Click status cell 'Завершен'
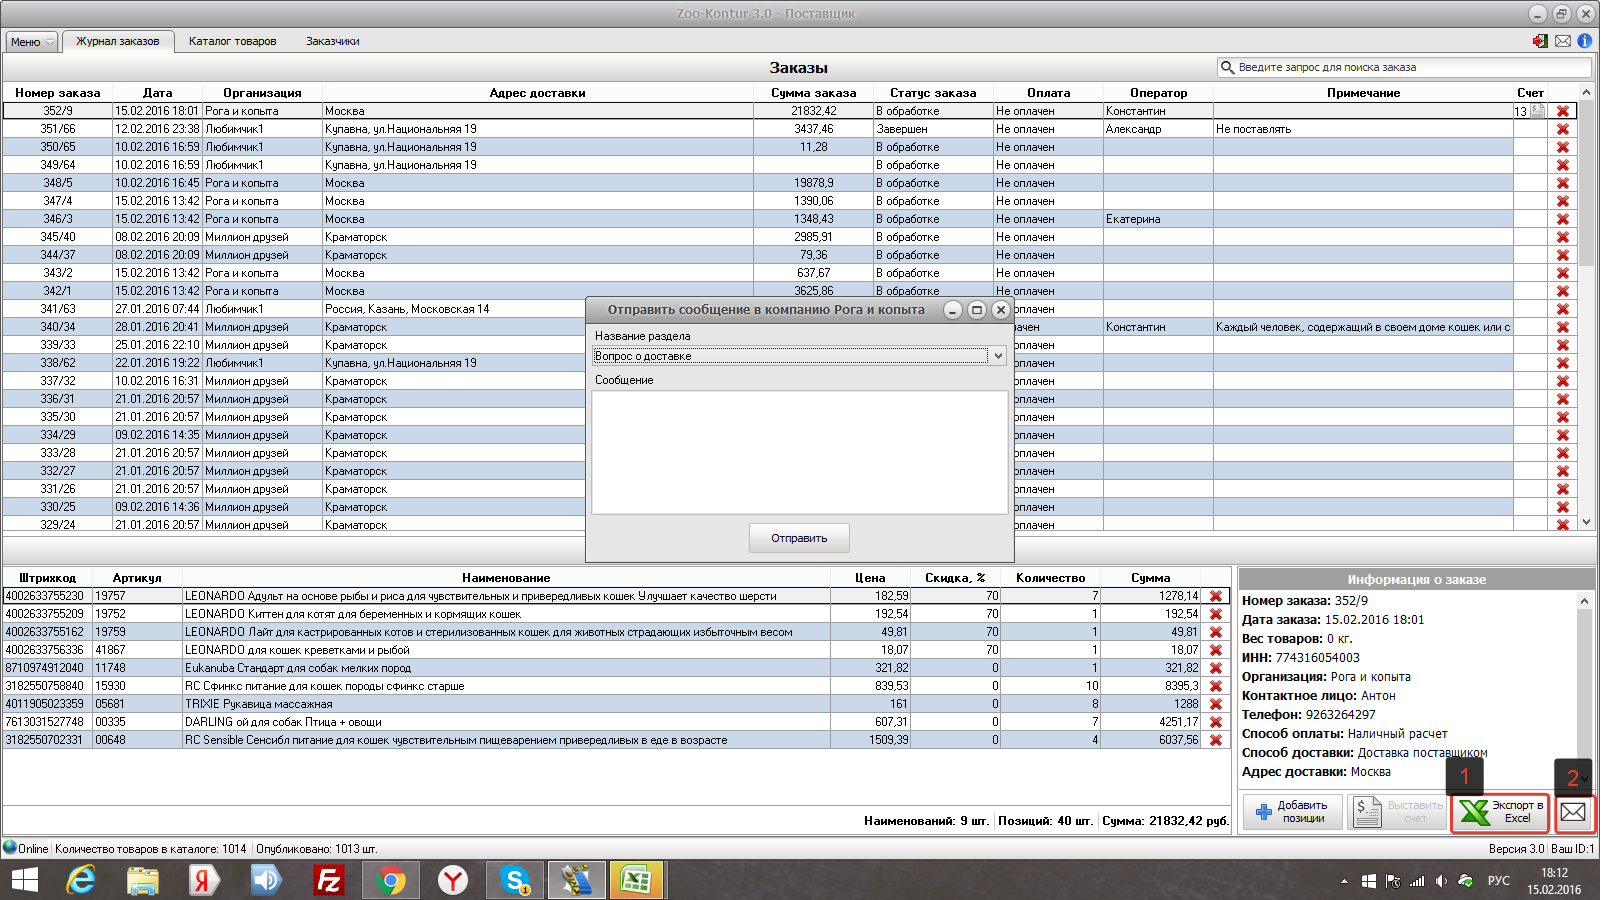1611x900 pixels. pos(933,129)
